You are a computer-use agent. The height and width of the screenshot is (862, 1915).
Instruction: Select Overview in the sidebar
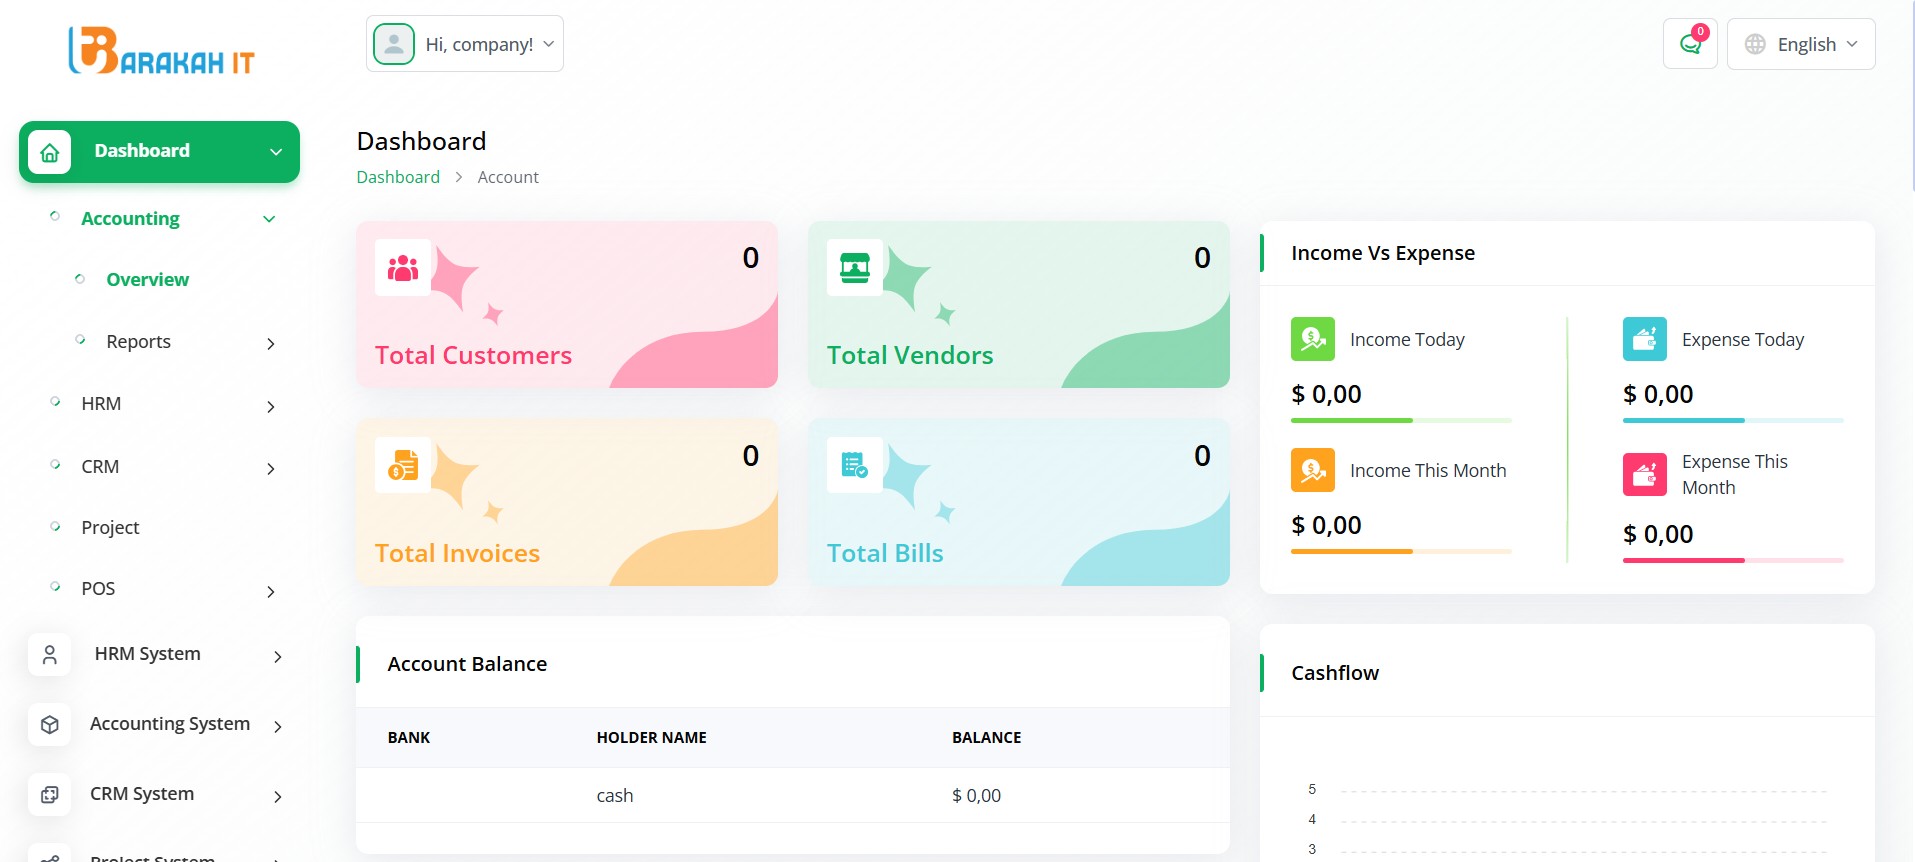pyautogui.click(x=147, y=280)
